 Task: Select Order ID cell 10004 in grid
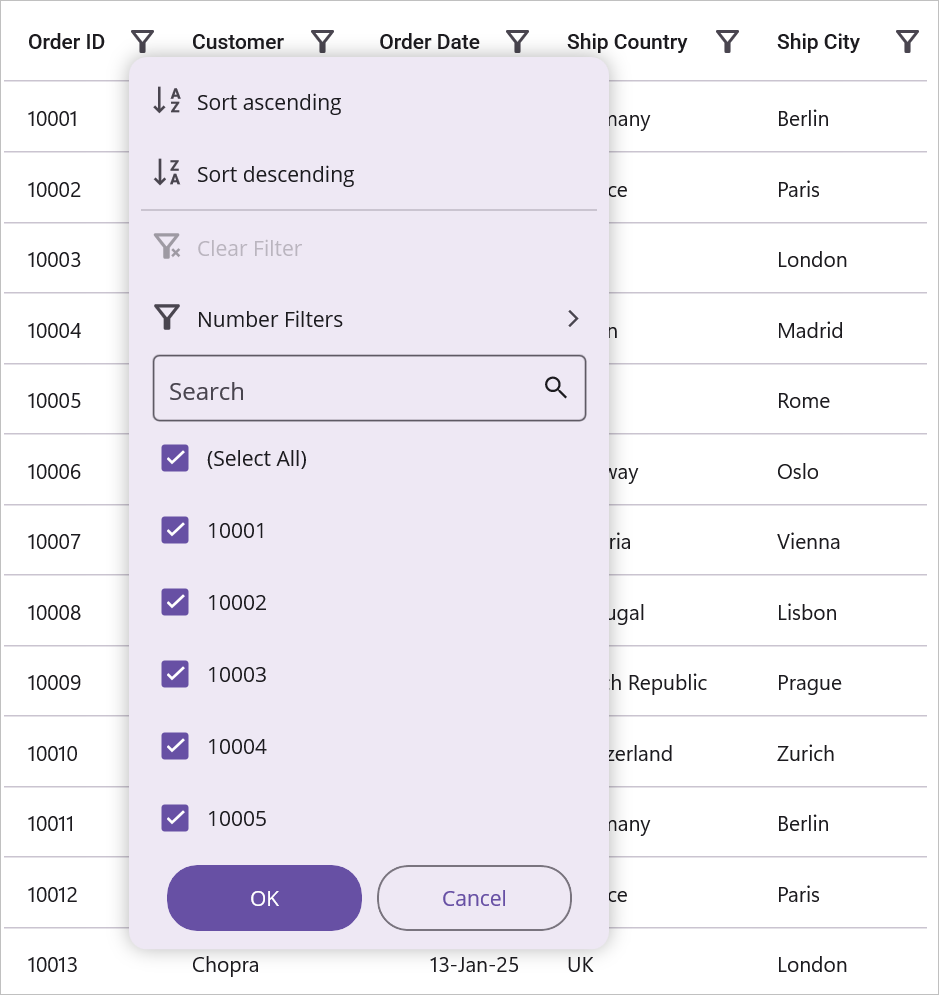(x=54, y=331)
